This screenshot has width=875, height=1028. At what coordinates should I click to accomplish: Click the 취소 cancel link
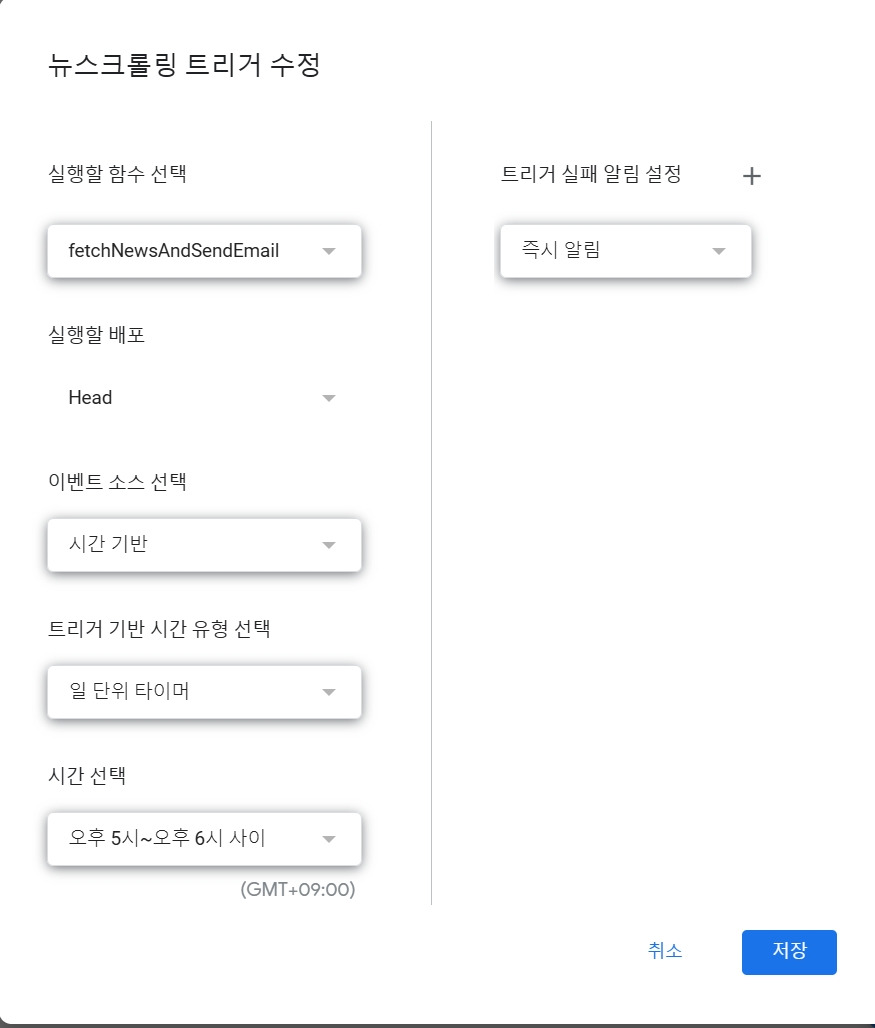(665, 951)
